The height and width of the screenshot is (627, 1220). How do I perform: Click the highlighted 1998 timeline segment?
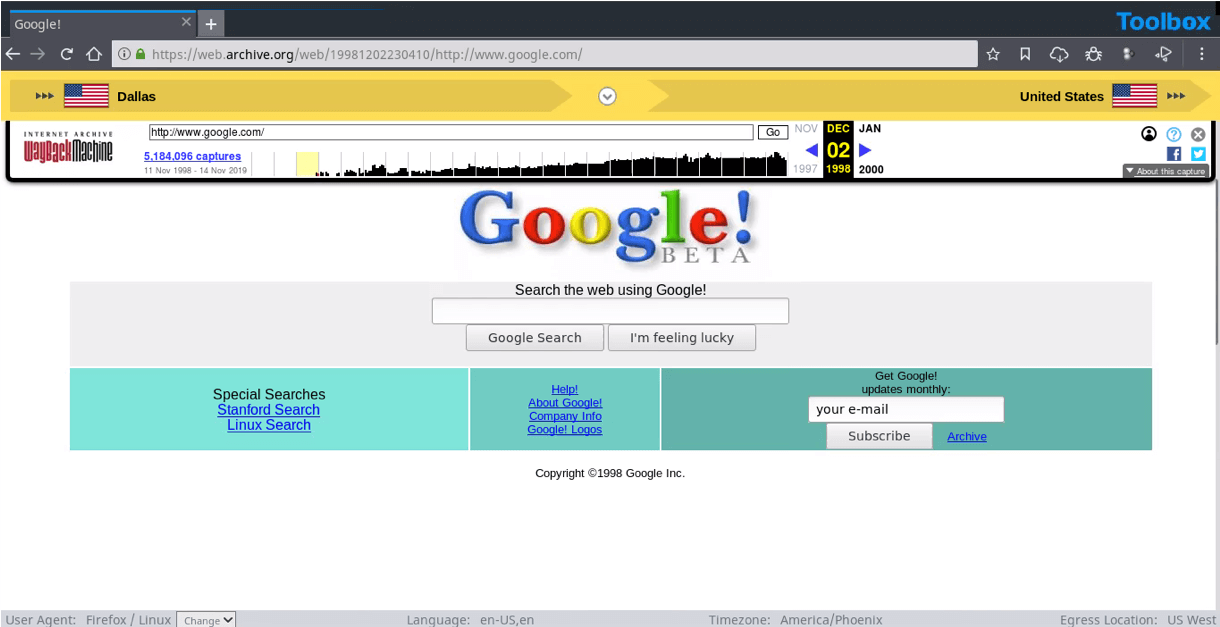click(307, 164)
